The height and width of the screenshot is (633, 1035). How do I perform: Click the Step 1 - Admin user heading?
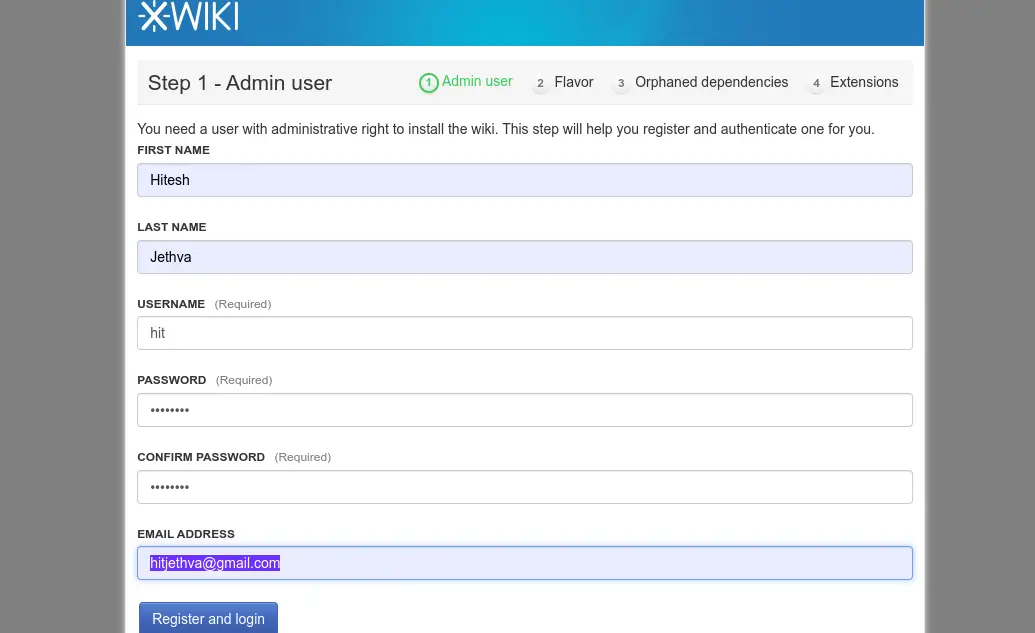240,83
